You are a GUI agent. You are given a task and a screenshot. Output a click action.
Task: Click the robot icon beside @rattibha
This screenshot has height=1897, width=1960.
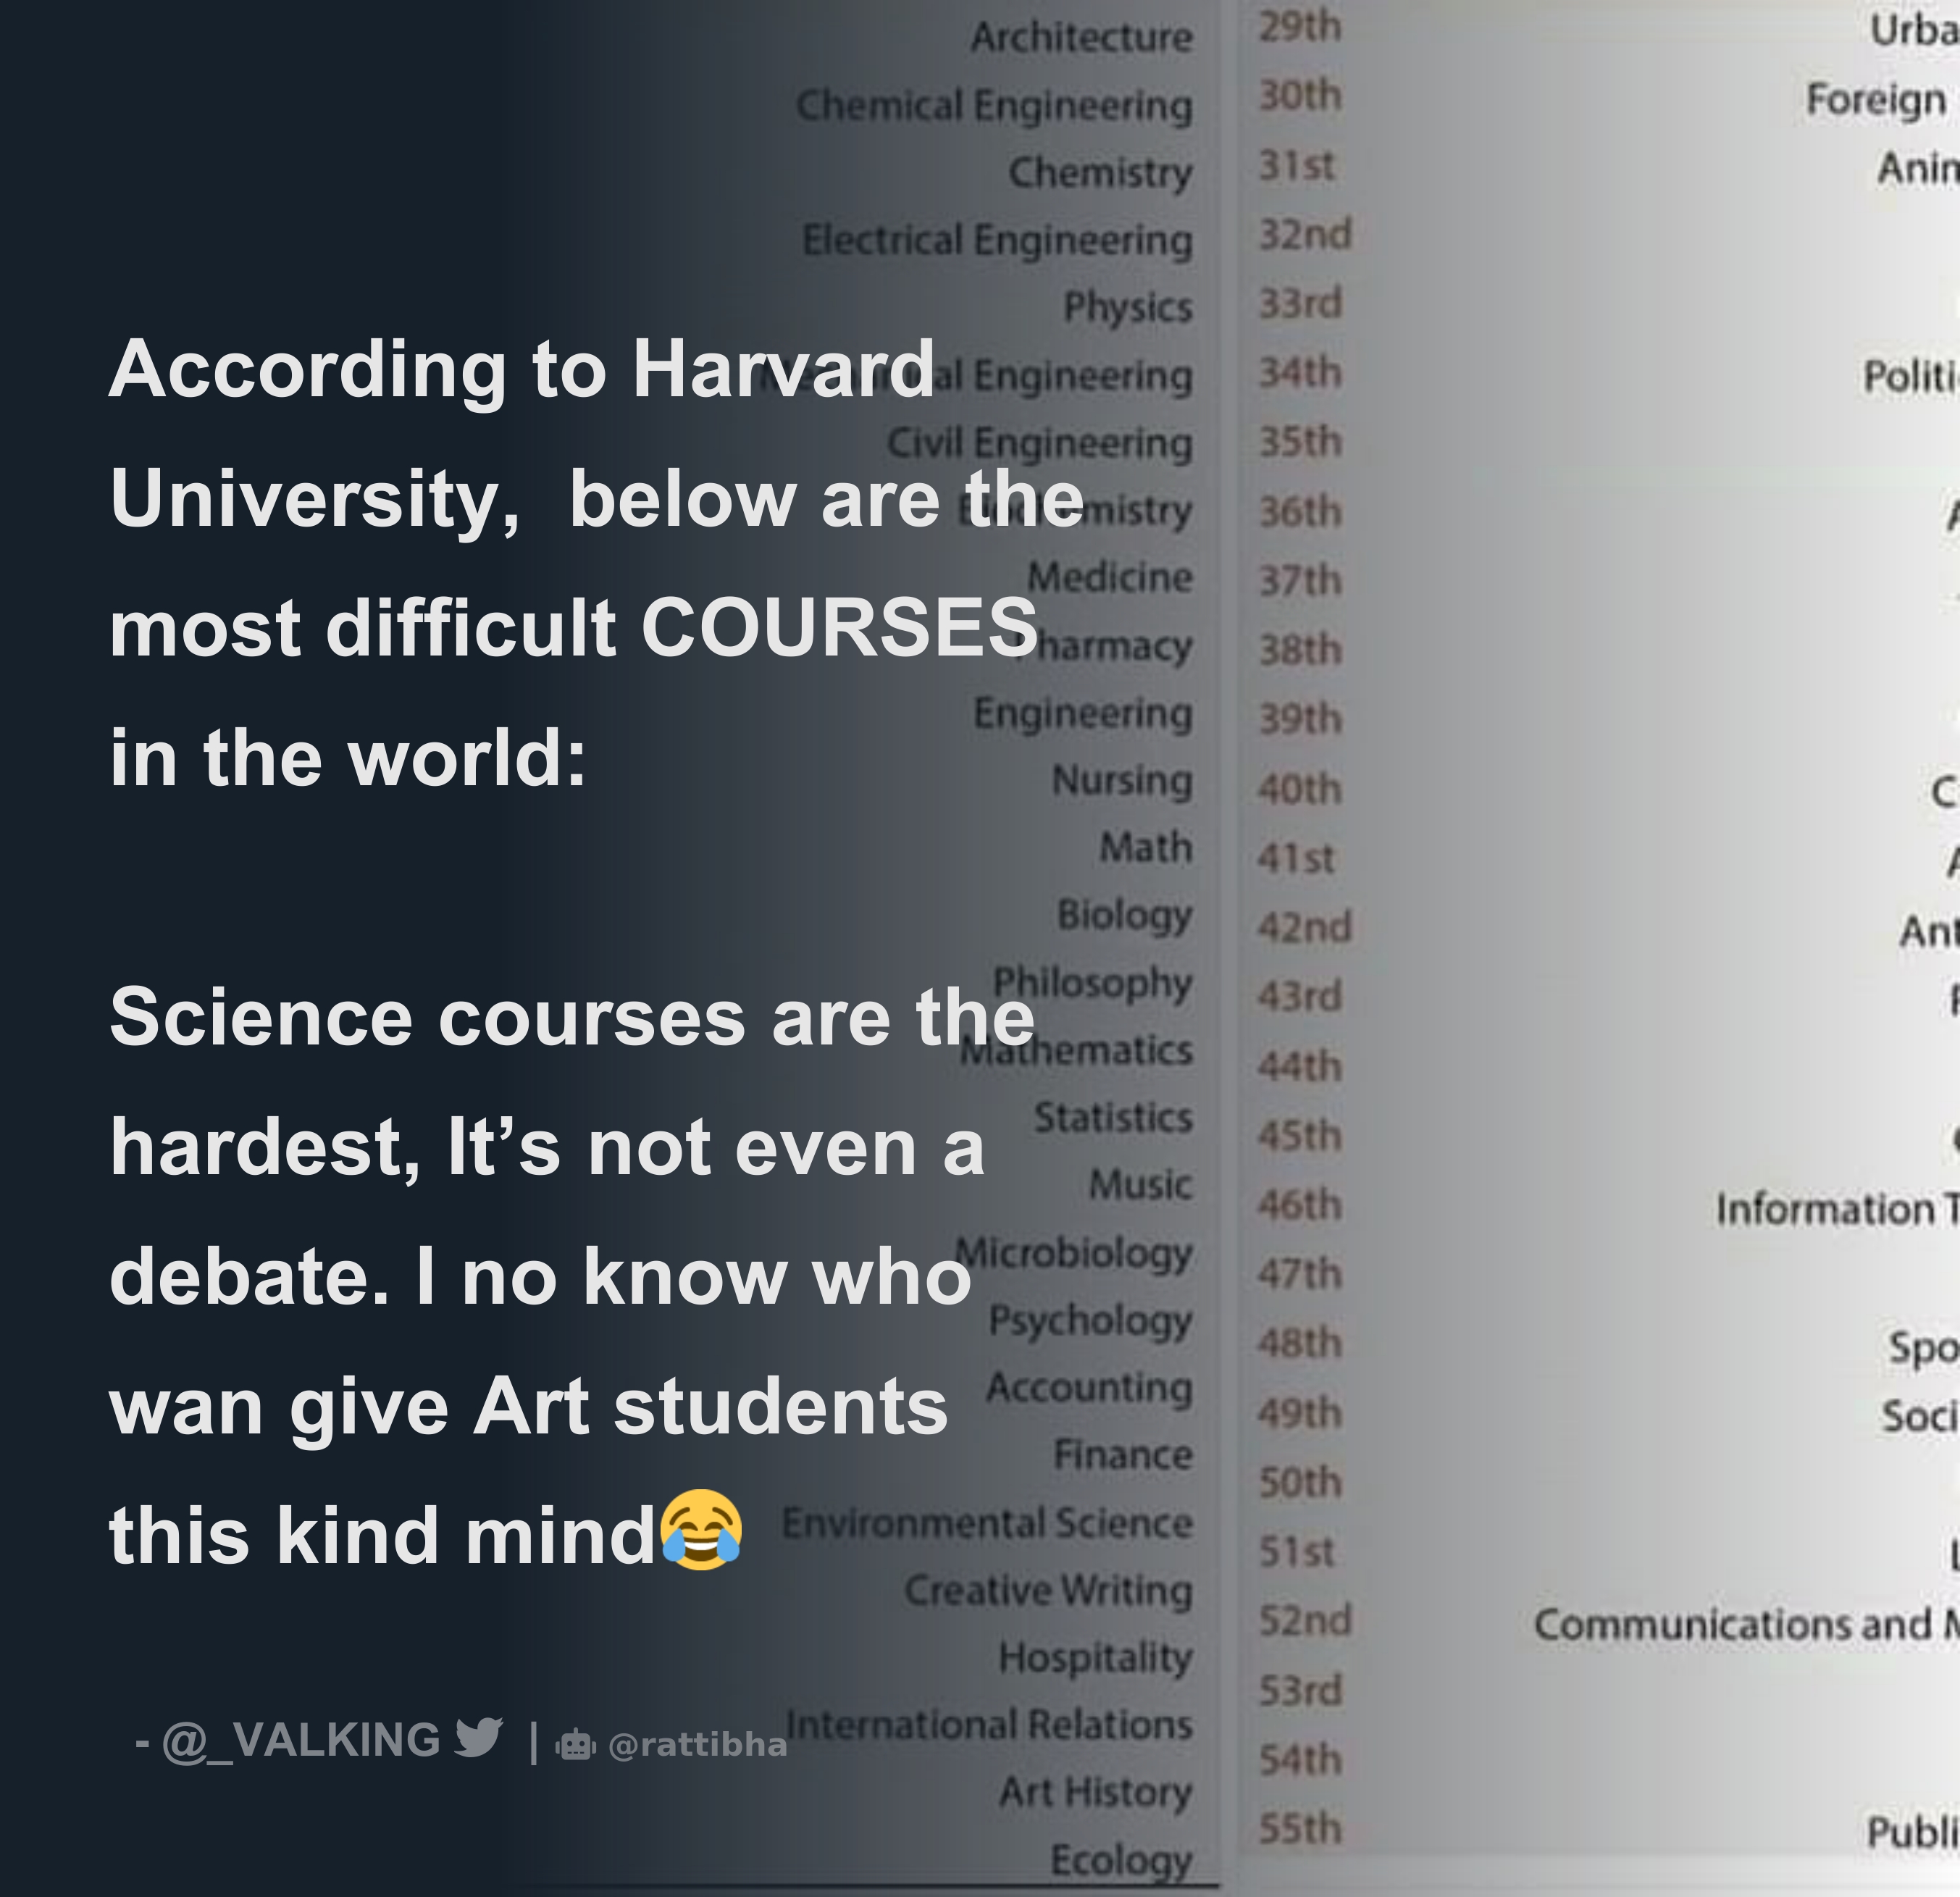tap(576, 1744)
